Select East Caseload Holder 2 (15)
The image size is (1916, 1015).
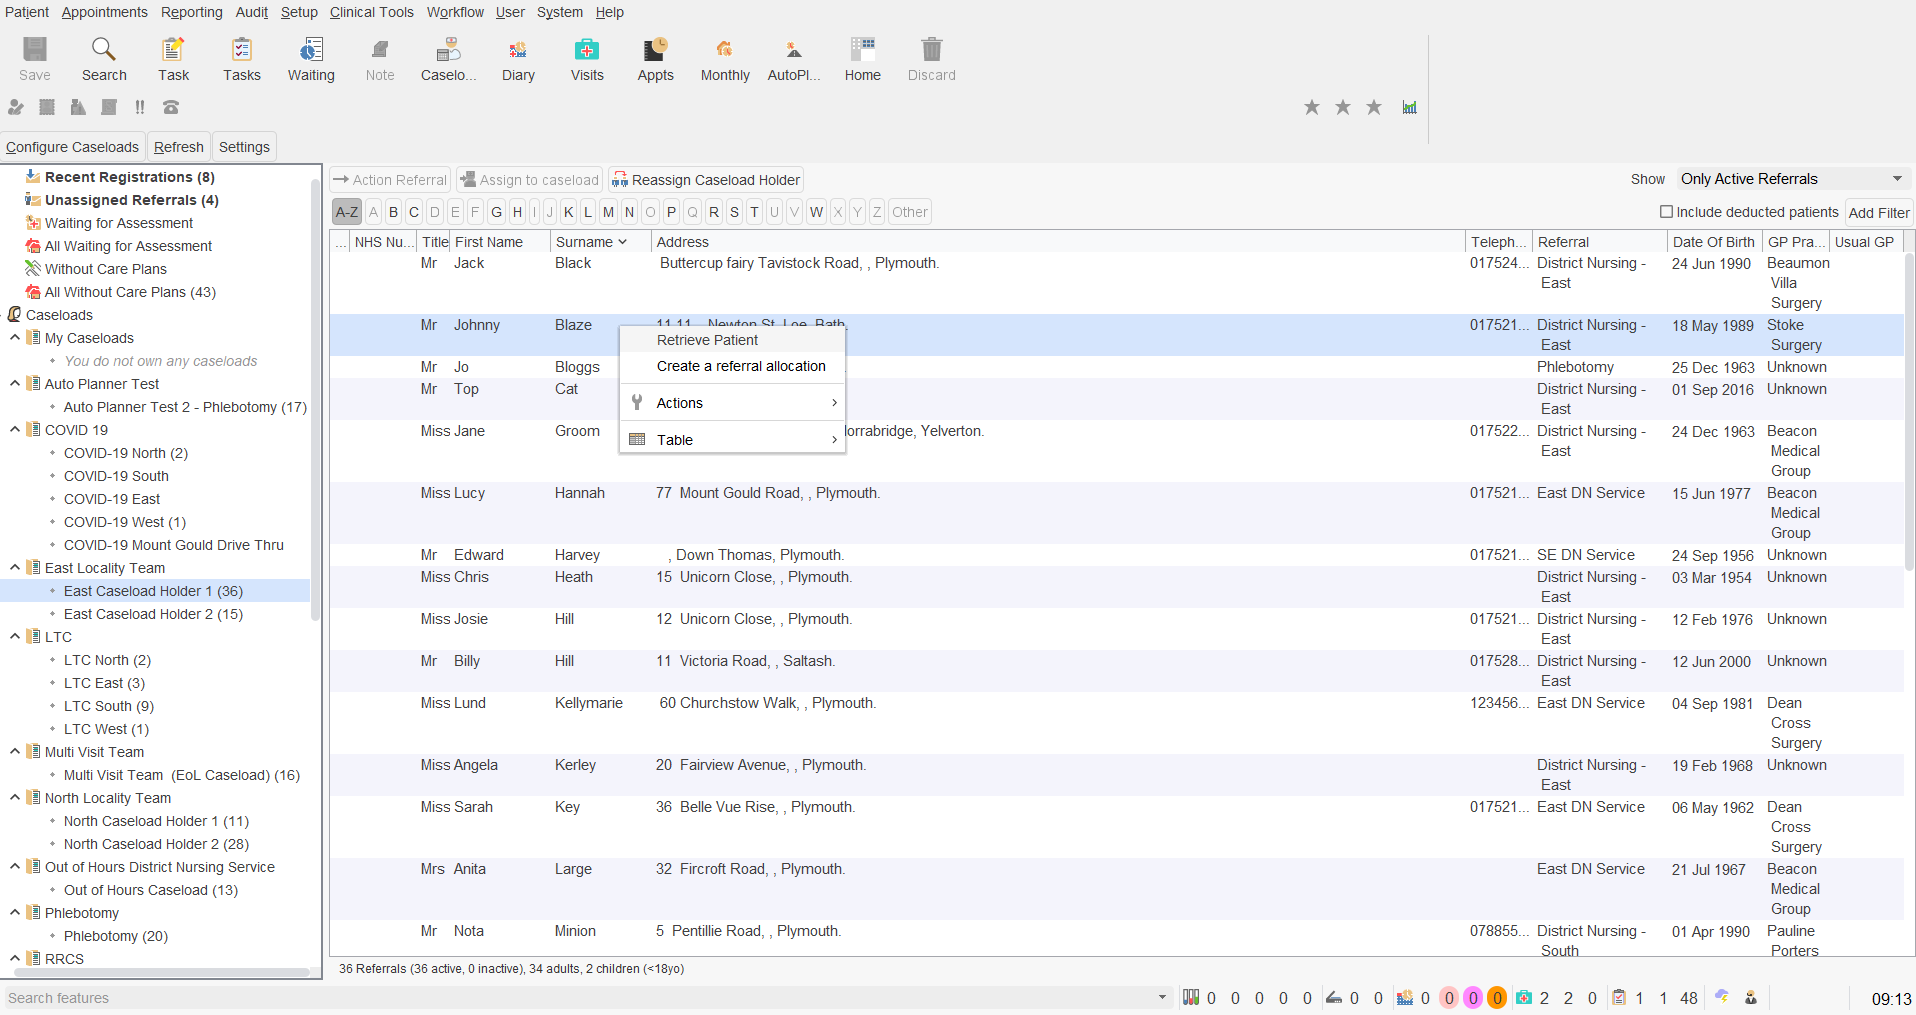[153, 614]
